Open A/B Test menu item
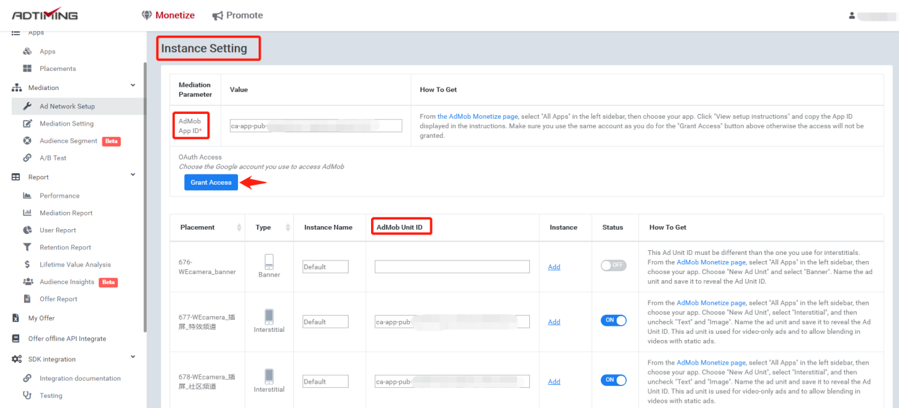899x408 pixels. pyautogui.click(x=53, y=158)
